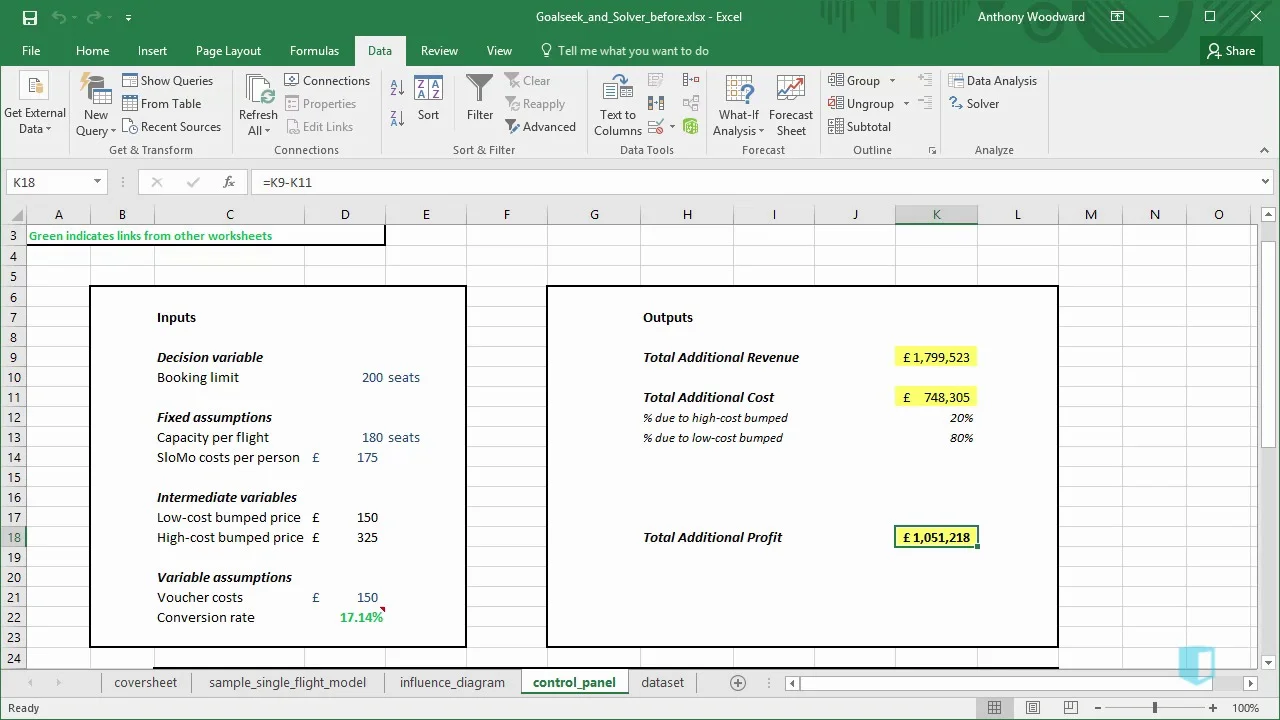Viewport: 1280px width, 720px height.
Task: Insert function using fx button
Action: coord(229,182)
